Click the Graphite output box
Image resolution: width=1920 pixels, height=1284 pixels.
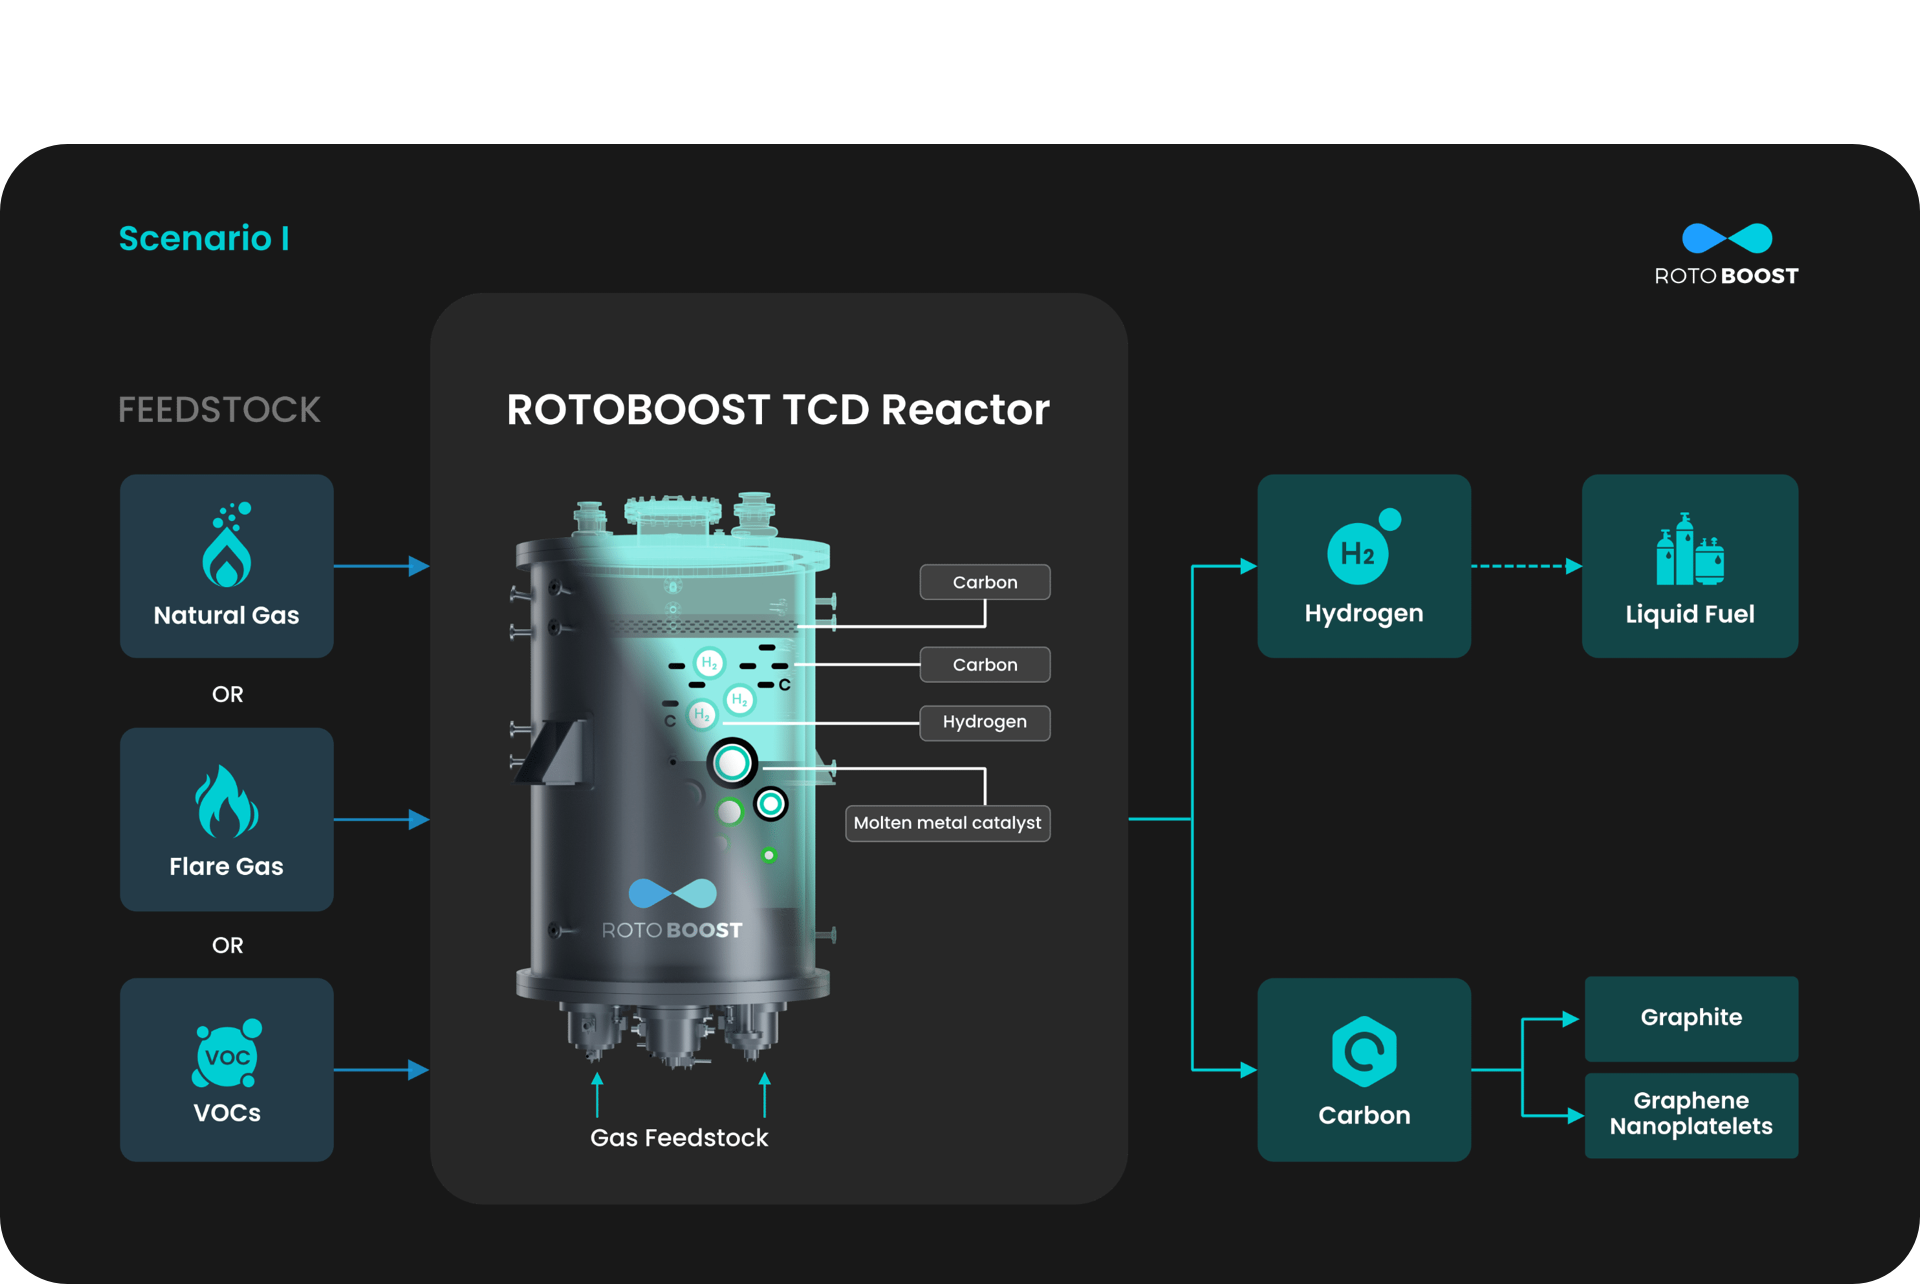click(x=1690, y=1018)
